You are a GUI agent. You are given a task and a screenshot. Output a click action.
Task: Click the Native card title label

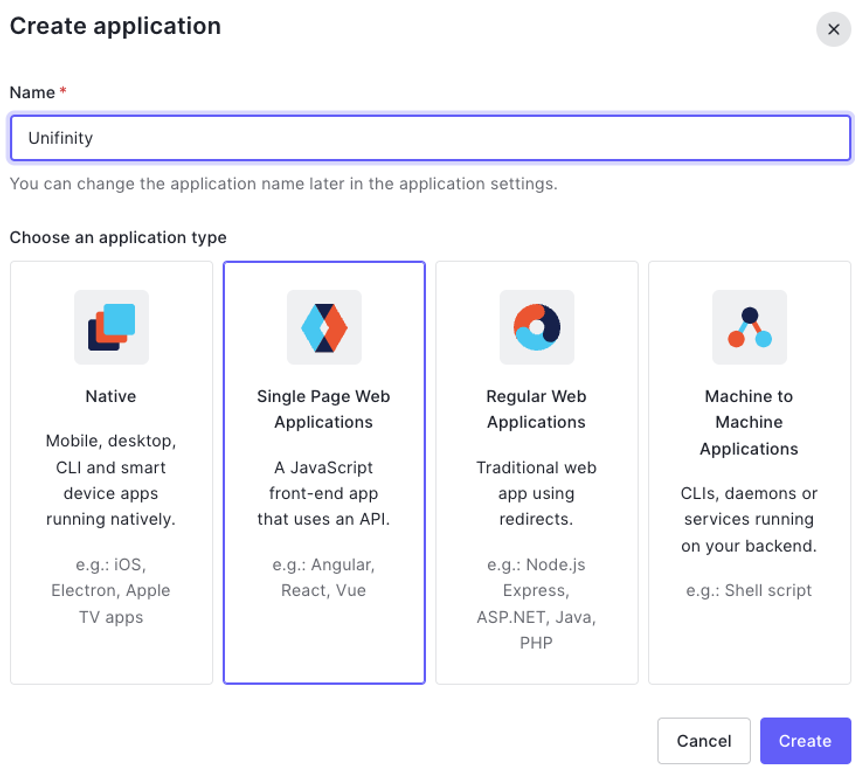tap(111, 396)
